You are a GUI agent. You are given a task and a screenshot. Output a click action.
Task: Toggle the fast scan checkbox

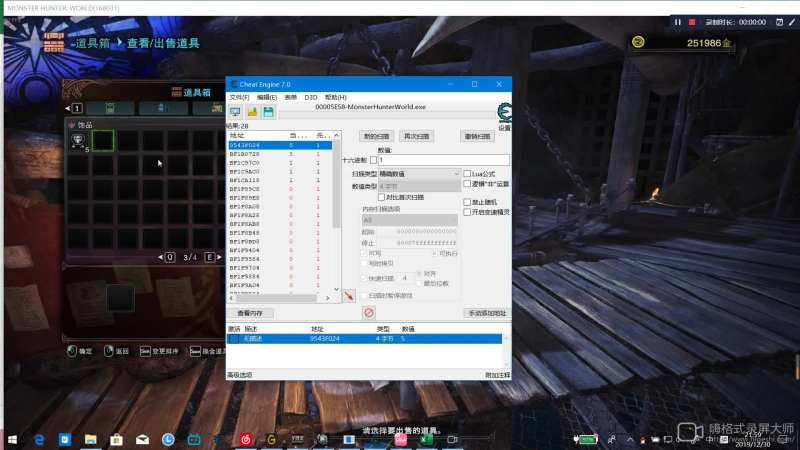(x=364, y=278)
